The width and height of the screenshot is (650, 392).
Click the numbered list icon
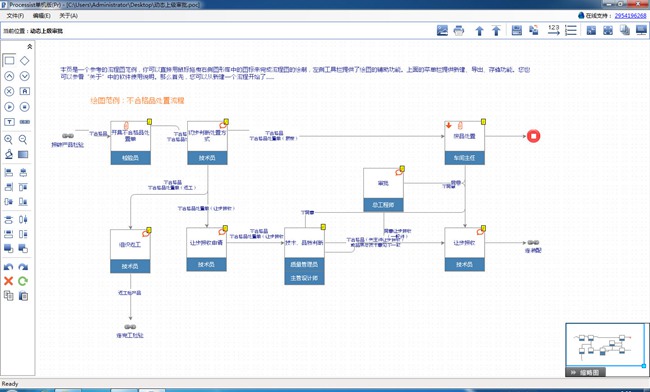click(x=571, y=30)
